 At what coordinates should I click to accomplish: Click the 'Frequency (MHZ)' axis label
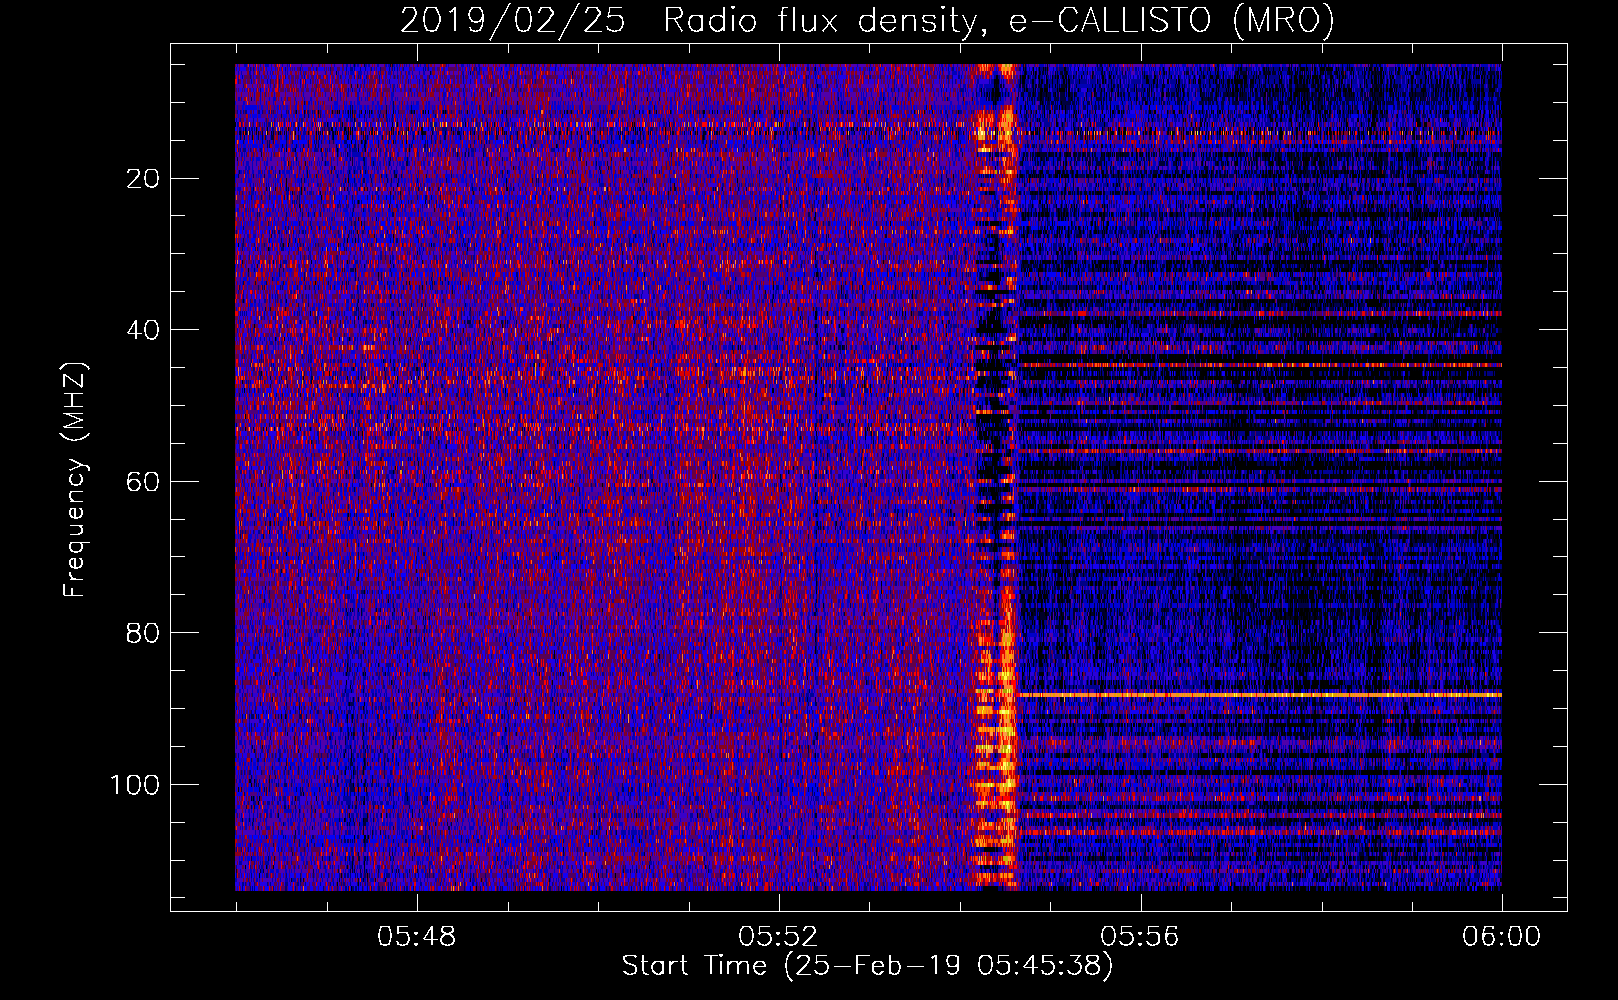coord(75,480)
